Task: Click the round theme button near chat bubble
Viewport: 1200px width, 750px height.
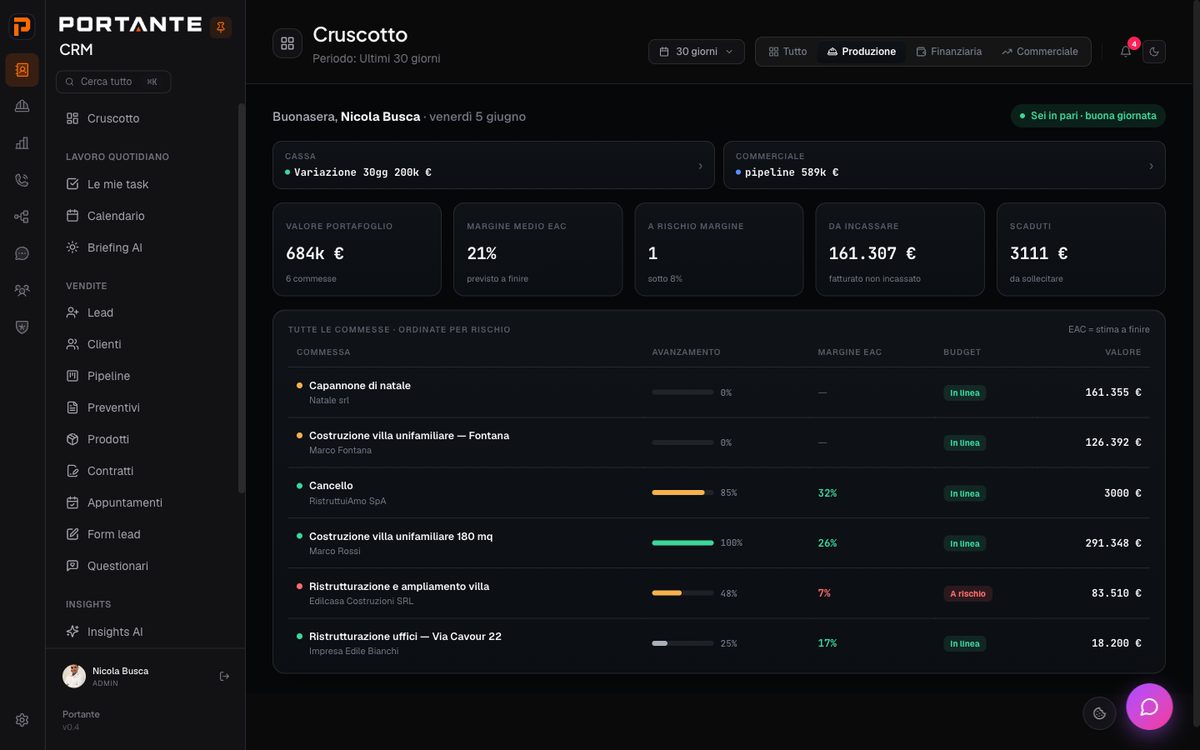Action: pos(1099,713)
